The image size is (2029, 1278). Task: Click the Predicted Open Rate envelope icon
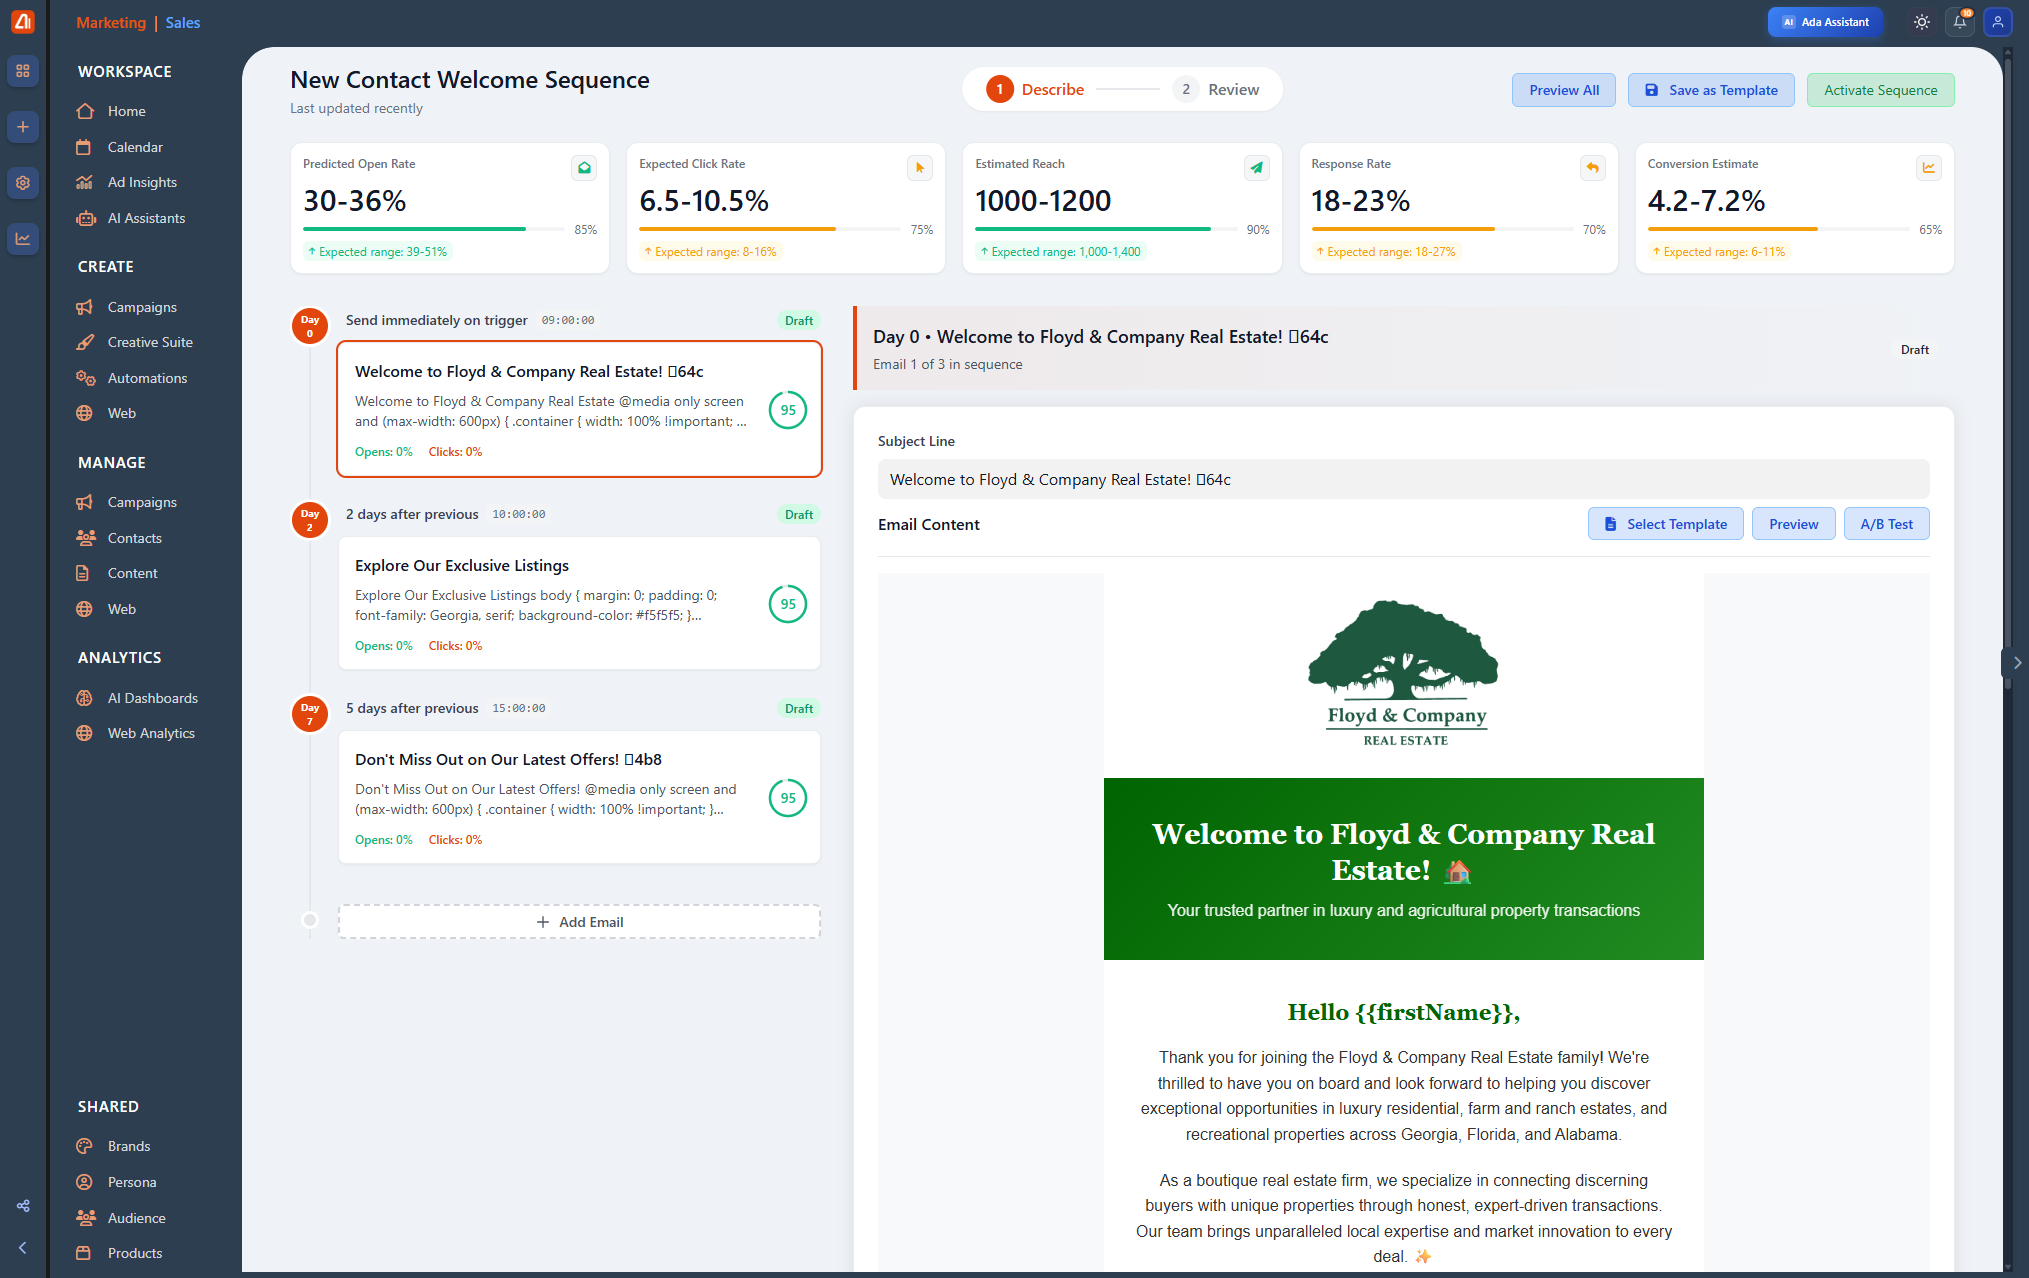pyautogui.click(x=584, y=168)
